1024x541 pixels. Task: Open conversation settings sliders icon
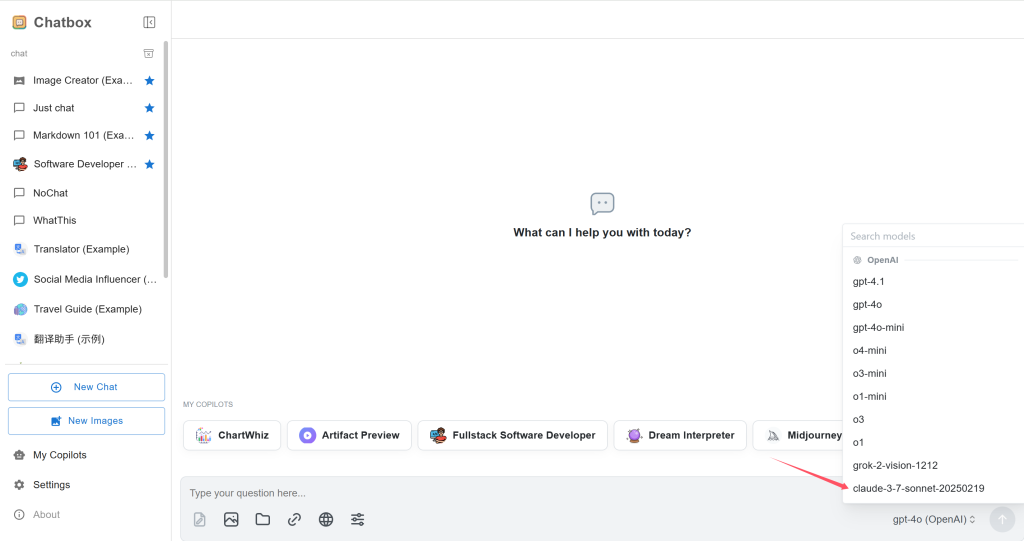(x=357, y=519)
